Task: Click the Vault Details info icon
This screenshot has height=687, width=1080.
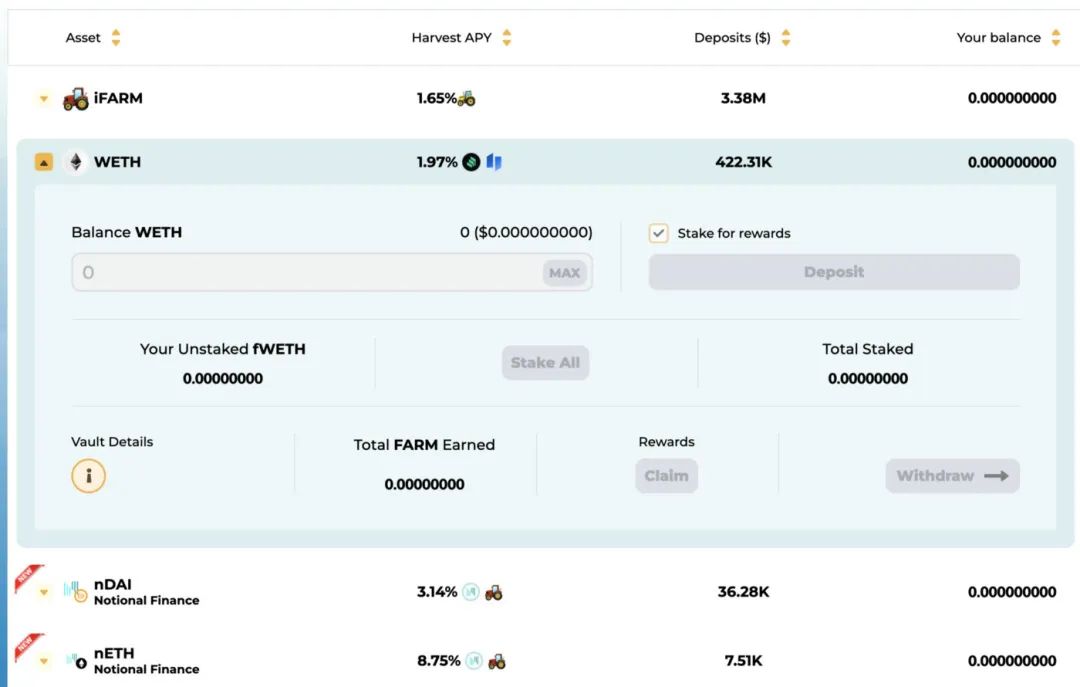Action: [x=88, y=476]
